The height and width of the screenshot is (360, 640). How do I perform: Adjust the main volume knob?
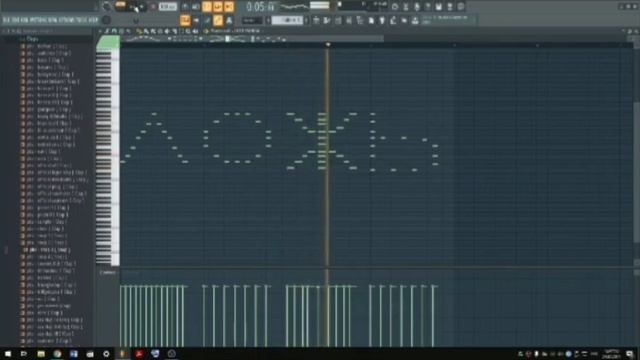click(106, 6)
